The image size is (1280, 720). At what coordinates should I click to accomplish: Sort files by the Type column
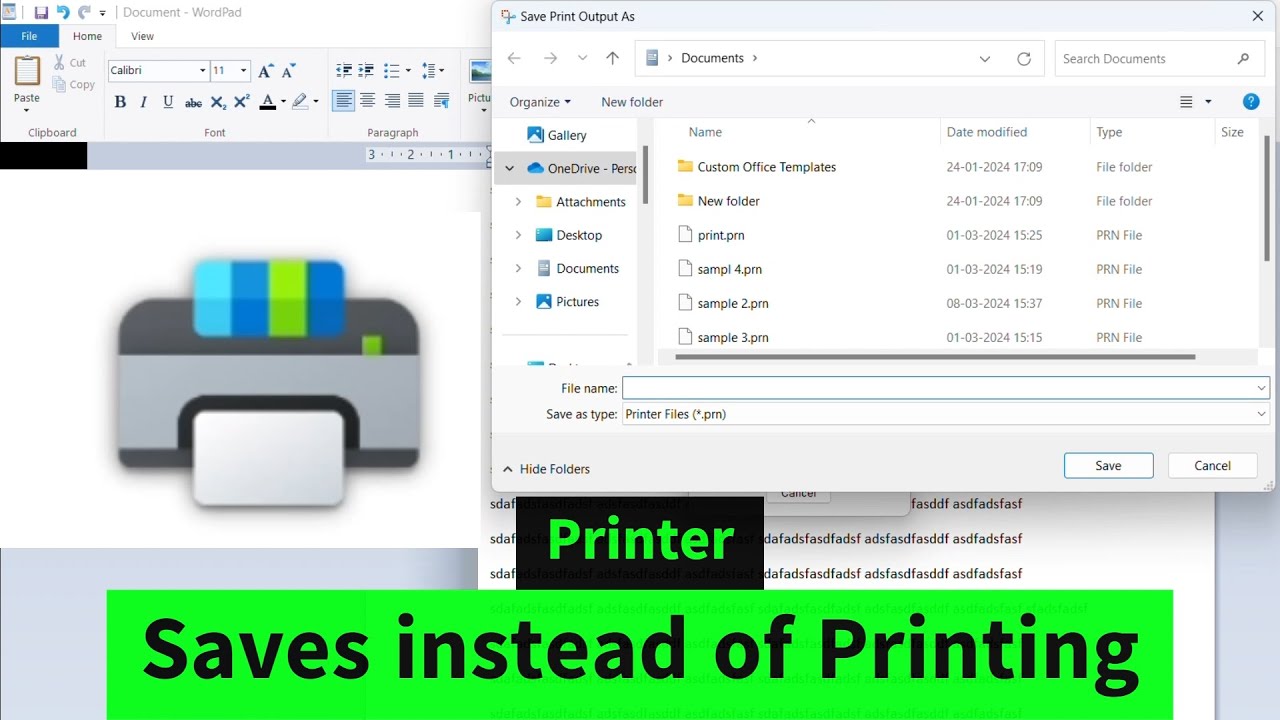coord(1109,132)
